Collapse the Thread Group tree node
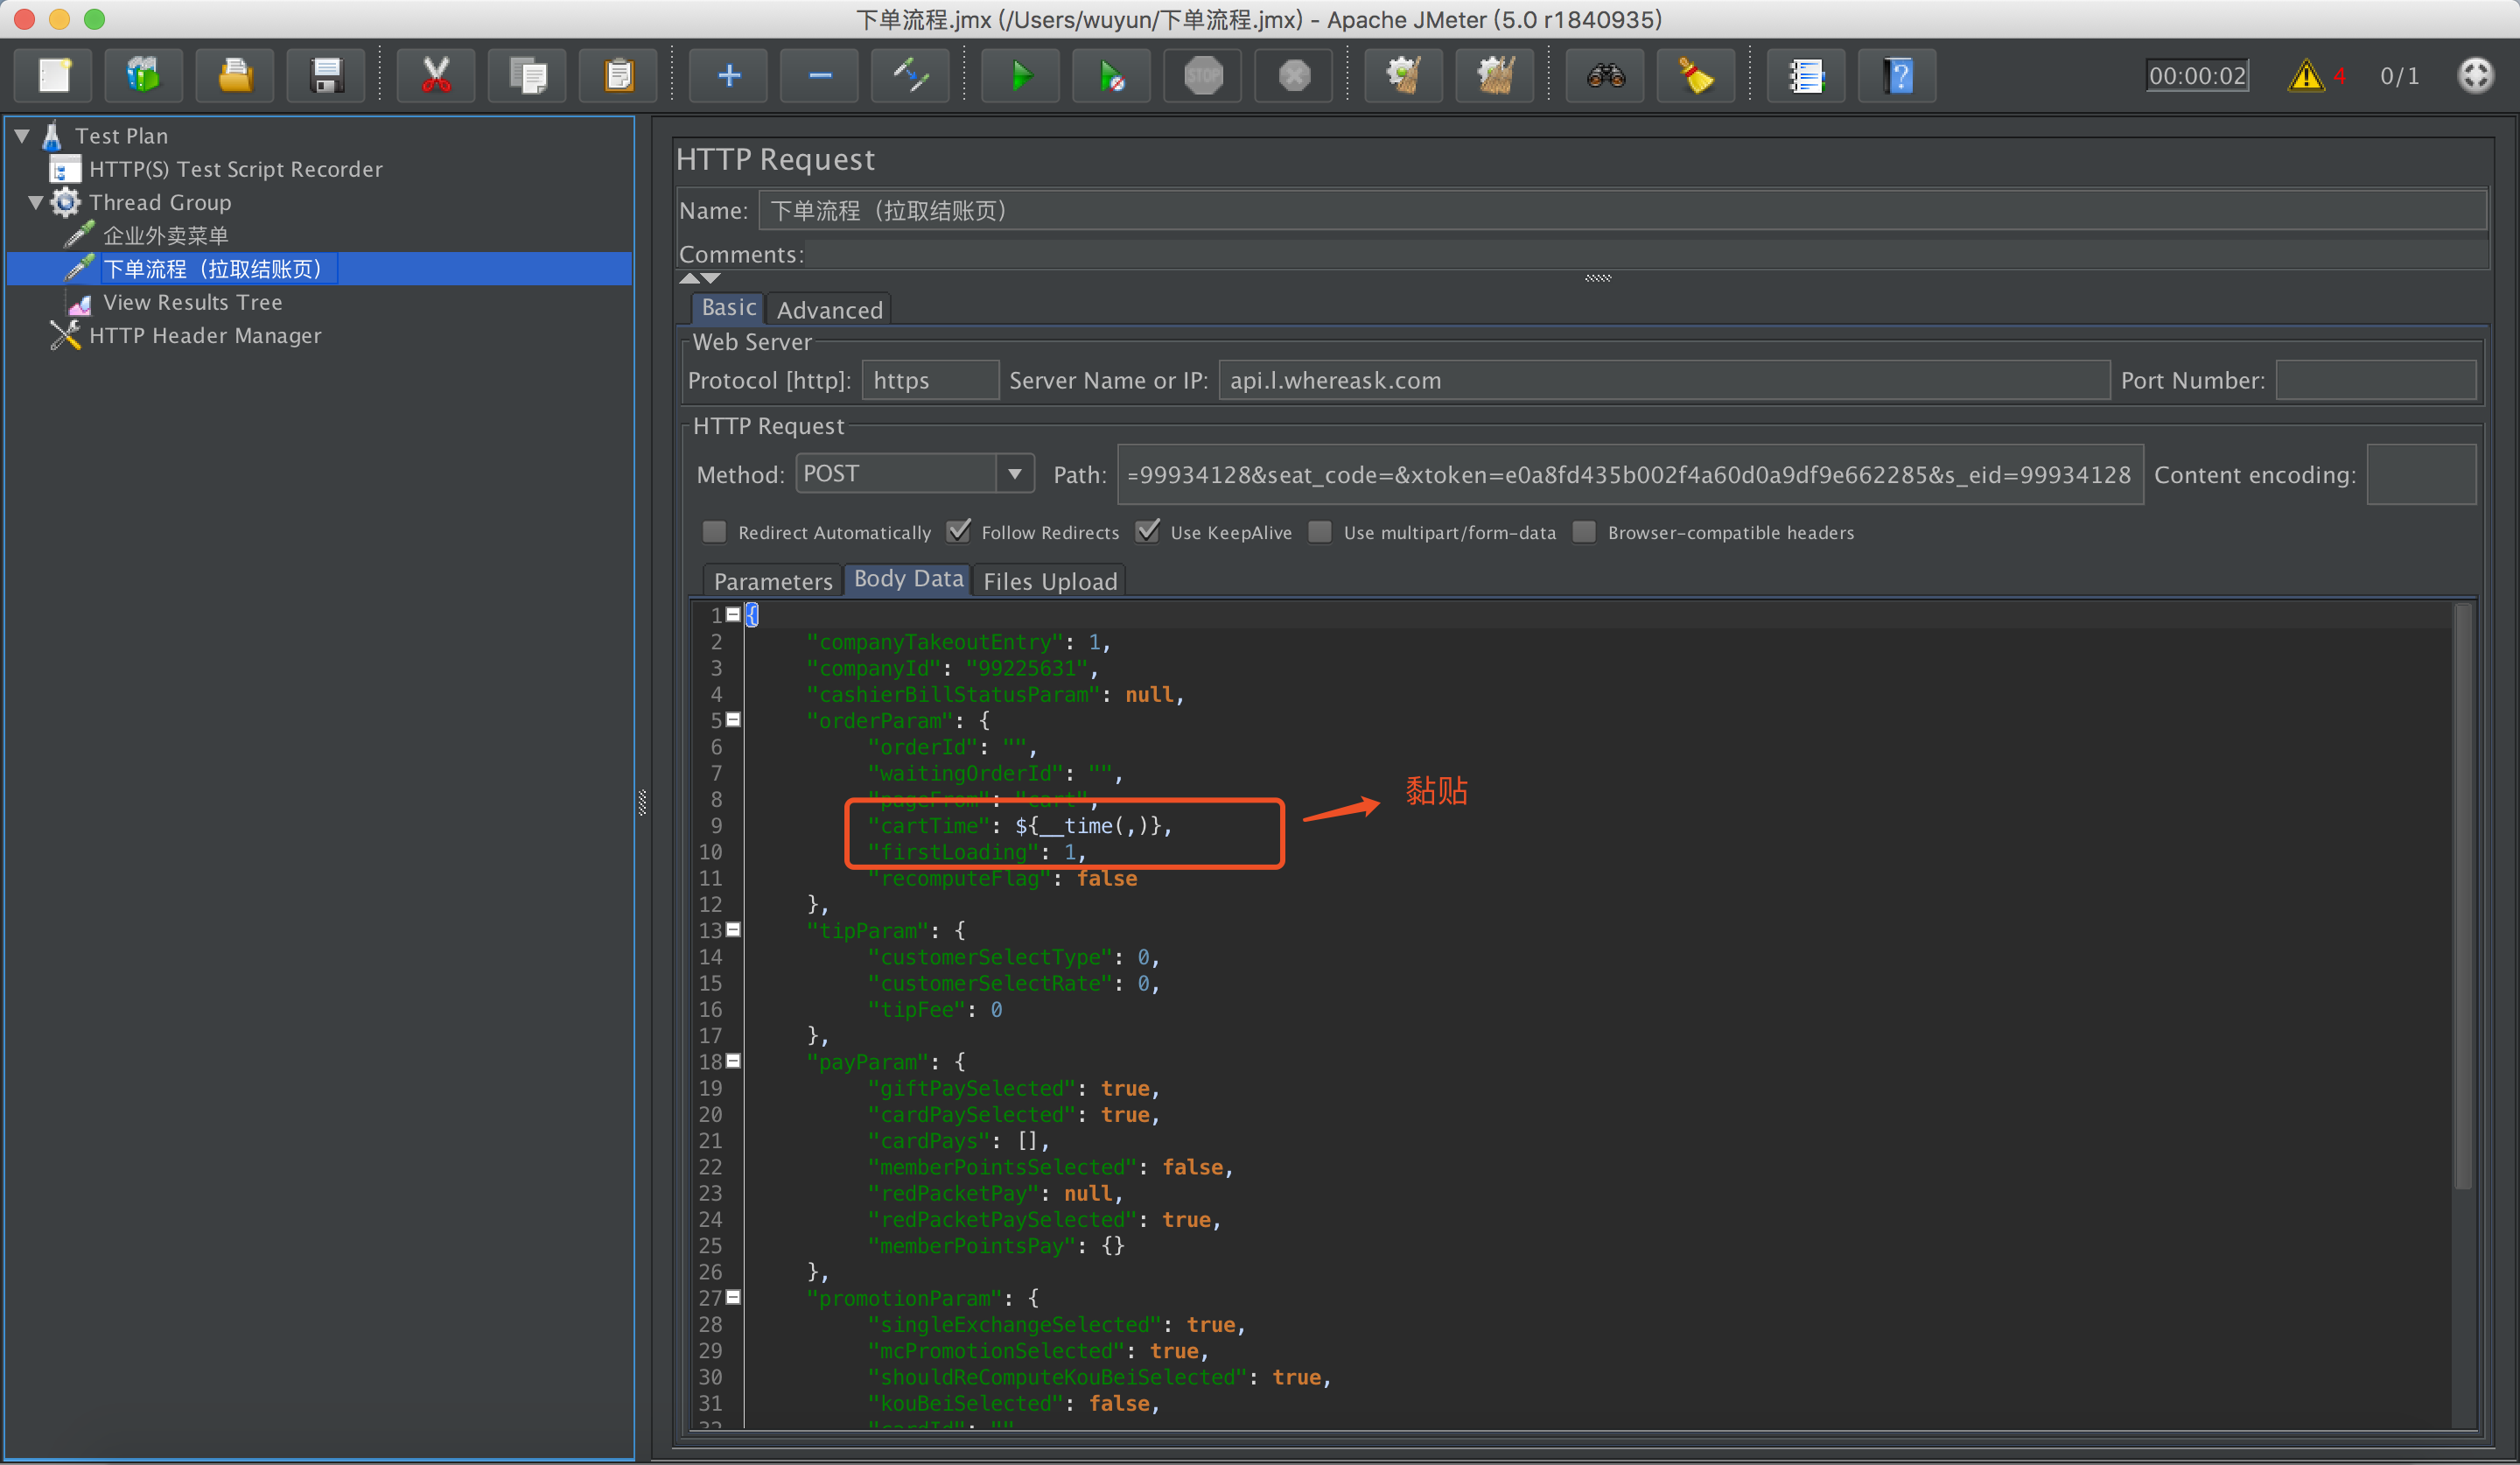 coord(36,202)
